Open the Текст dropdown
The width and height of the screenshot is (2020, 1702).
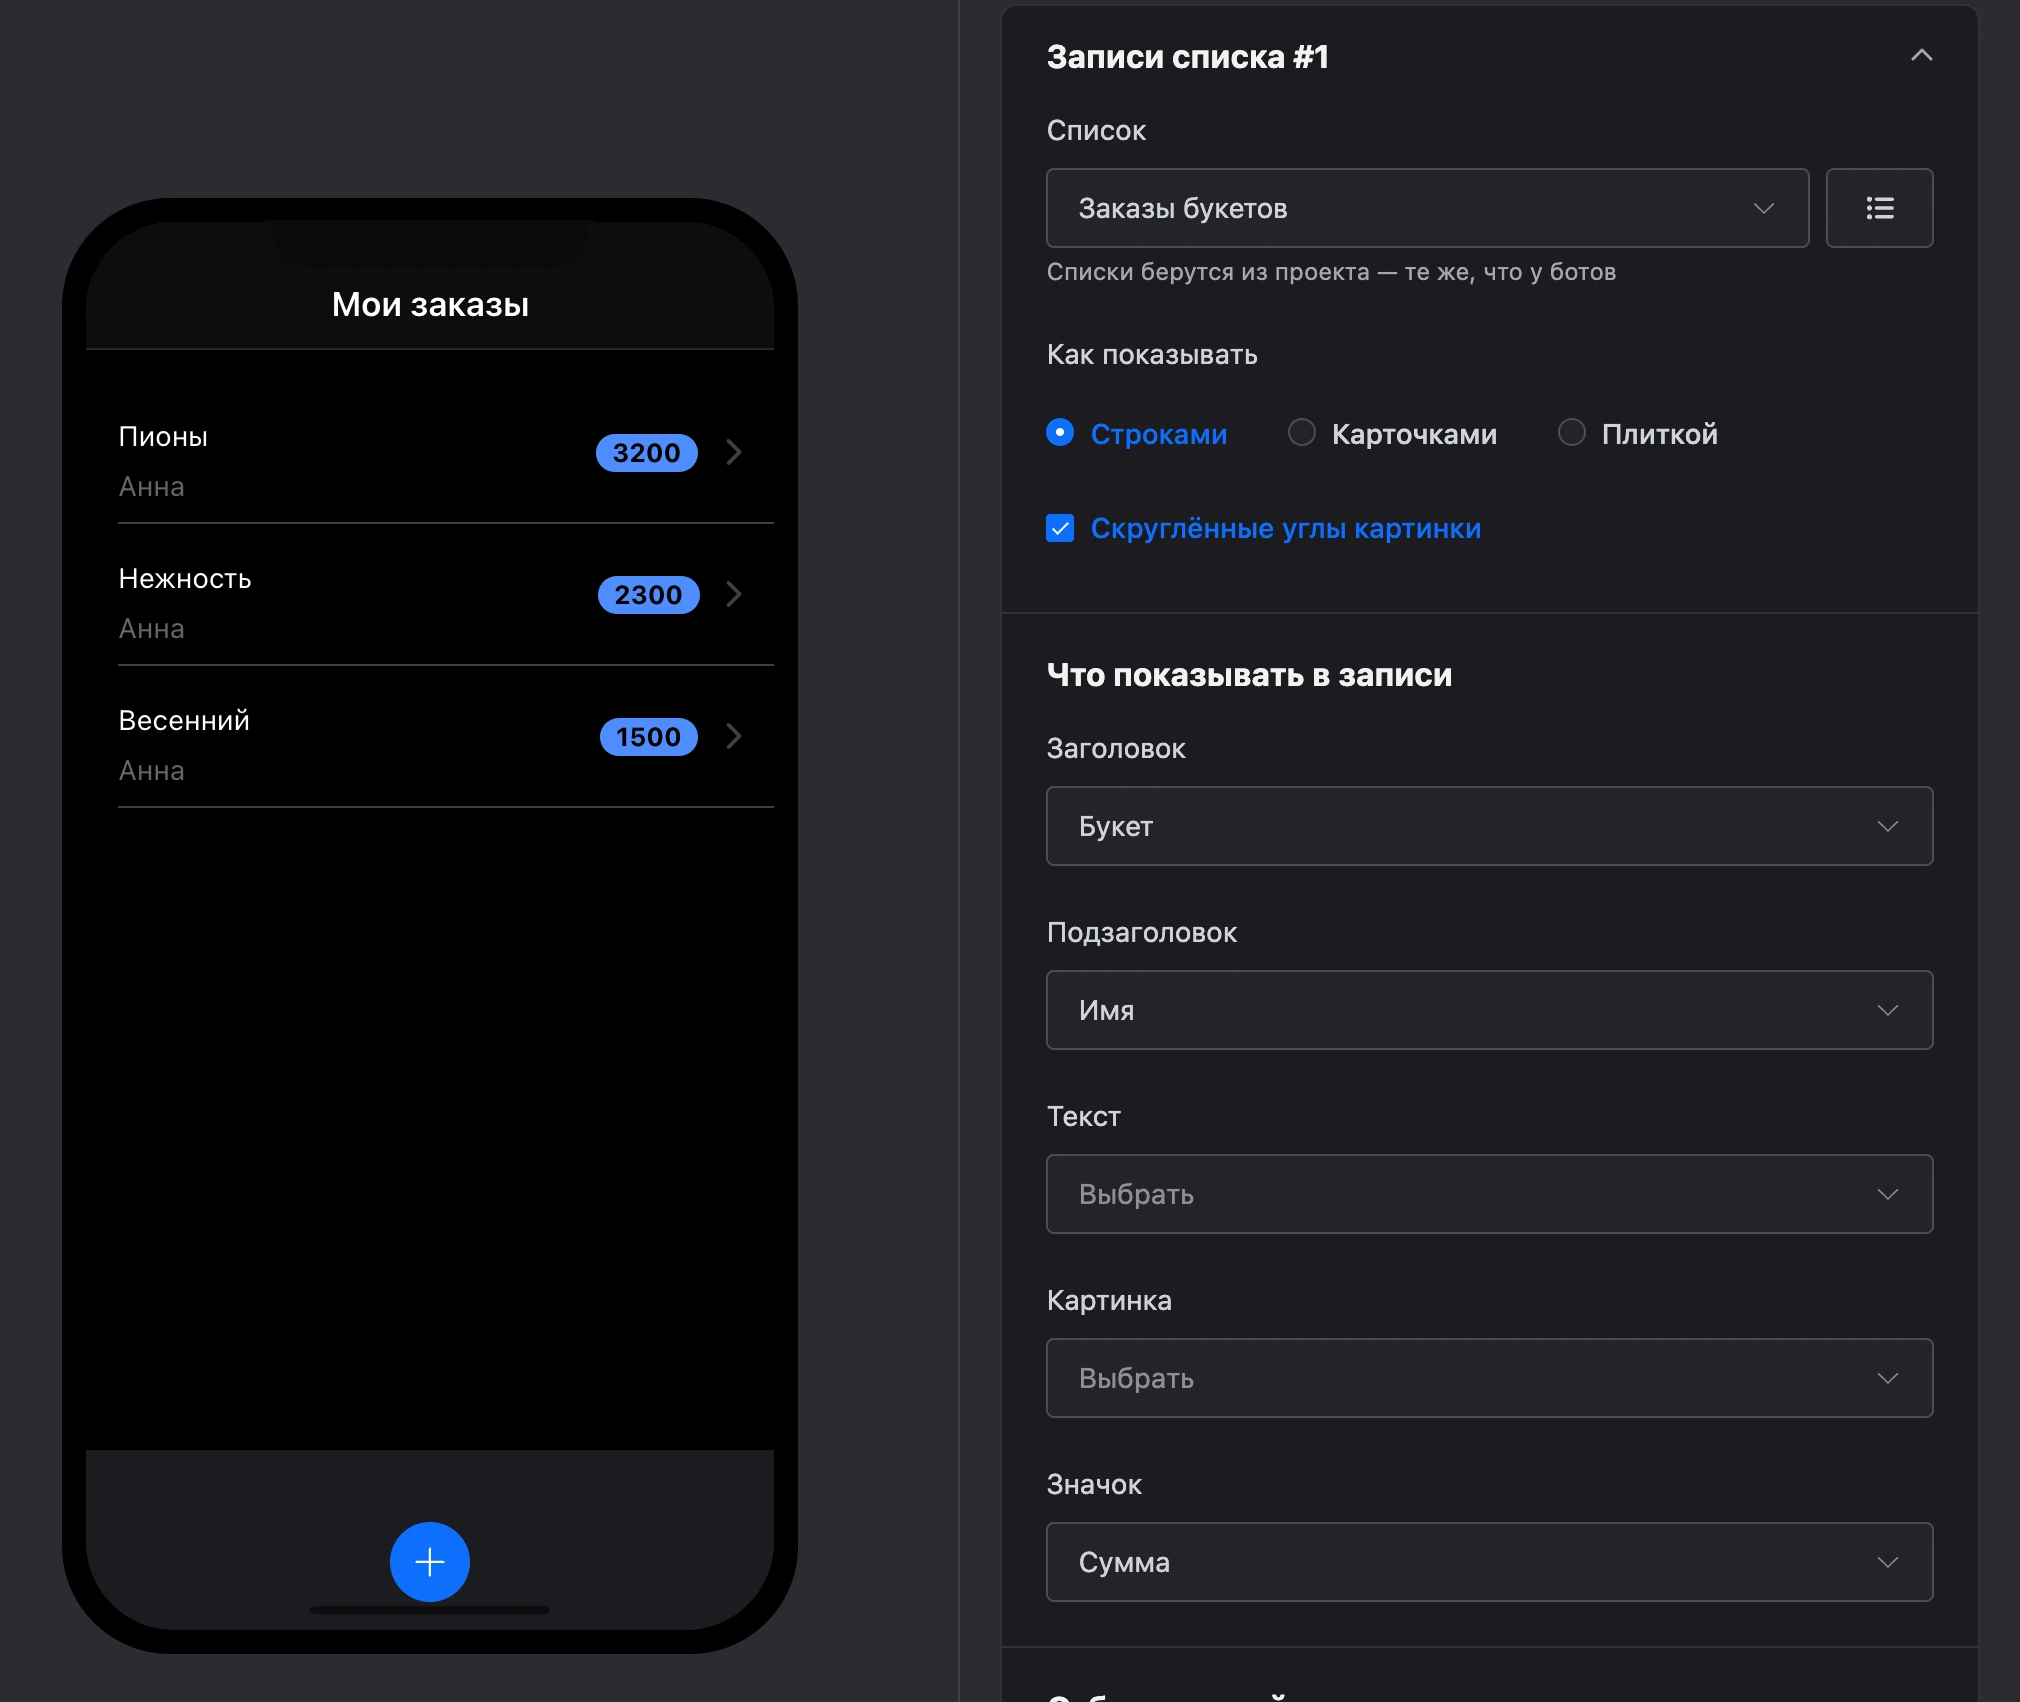[x=1489, y=1194]
